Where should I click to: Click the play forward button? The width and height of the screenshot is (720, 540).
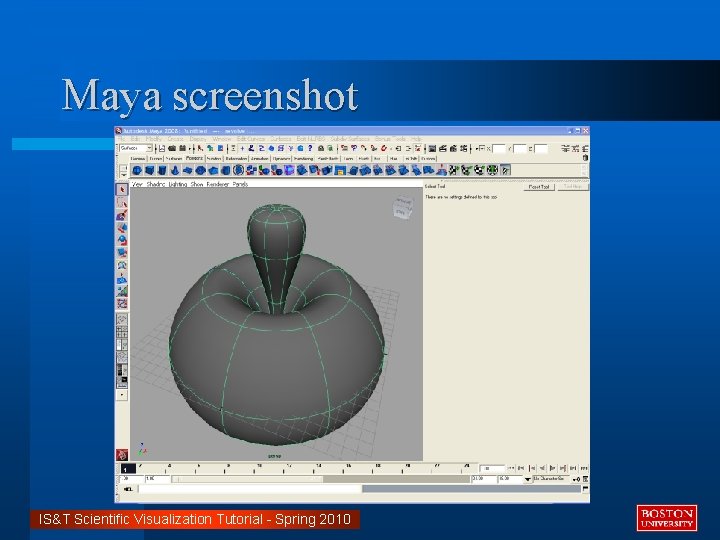(x=553, y=468)
